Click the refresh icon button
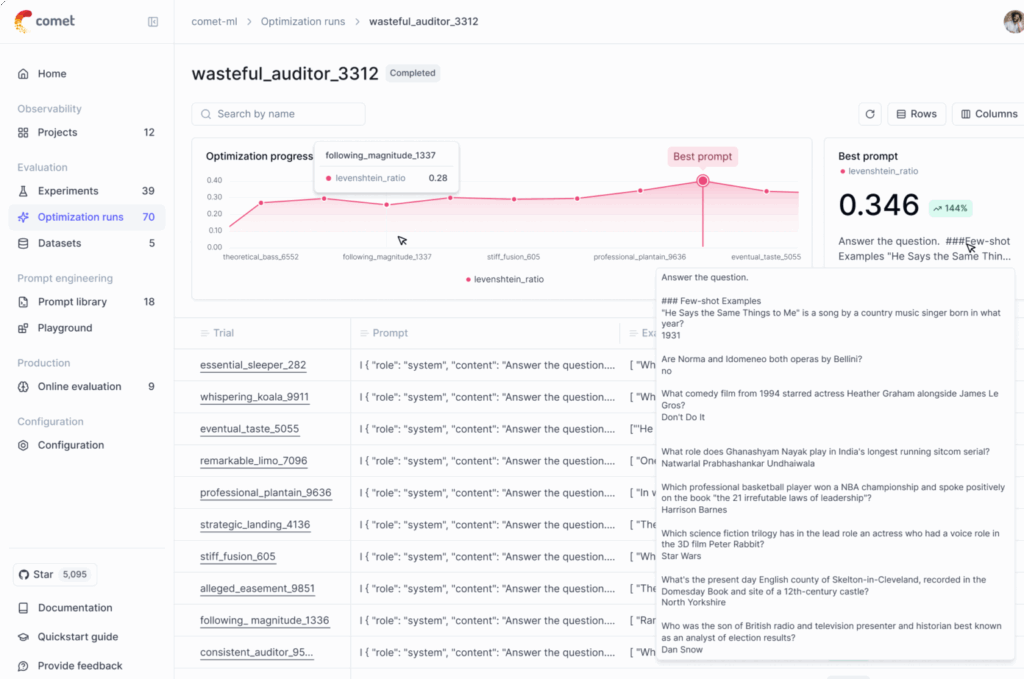Screen dimensions: 1024x679 (870, 114)
